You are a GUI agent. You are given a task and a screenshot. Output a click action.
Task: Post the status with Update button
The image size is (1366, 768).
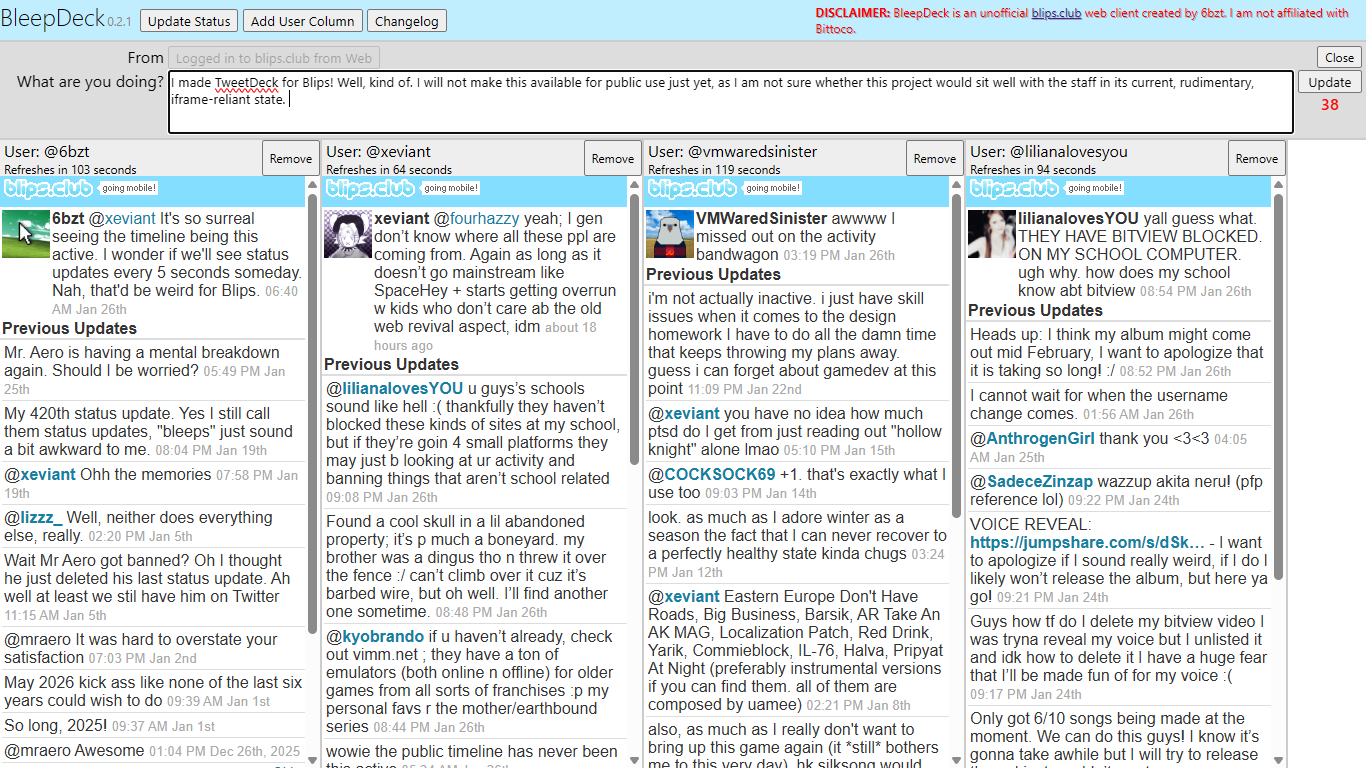tap(1329, 82)
